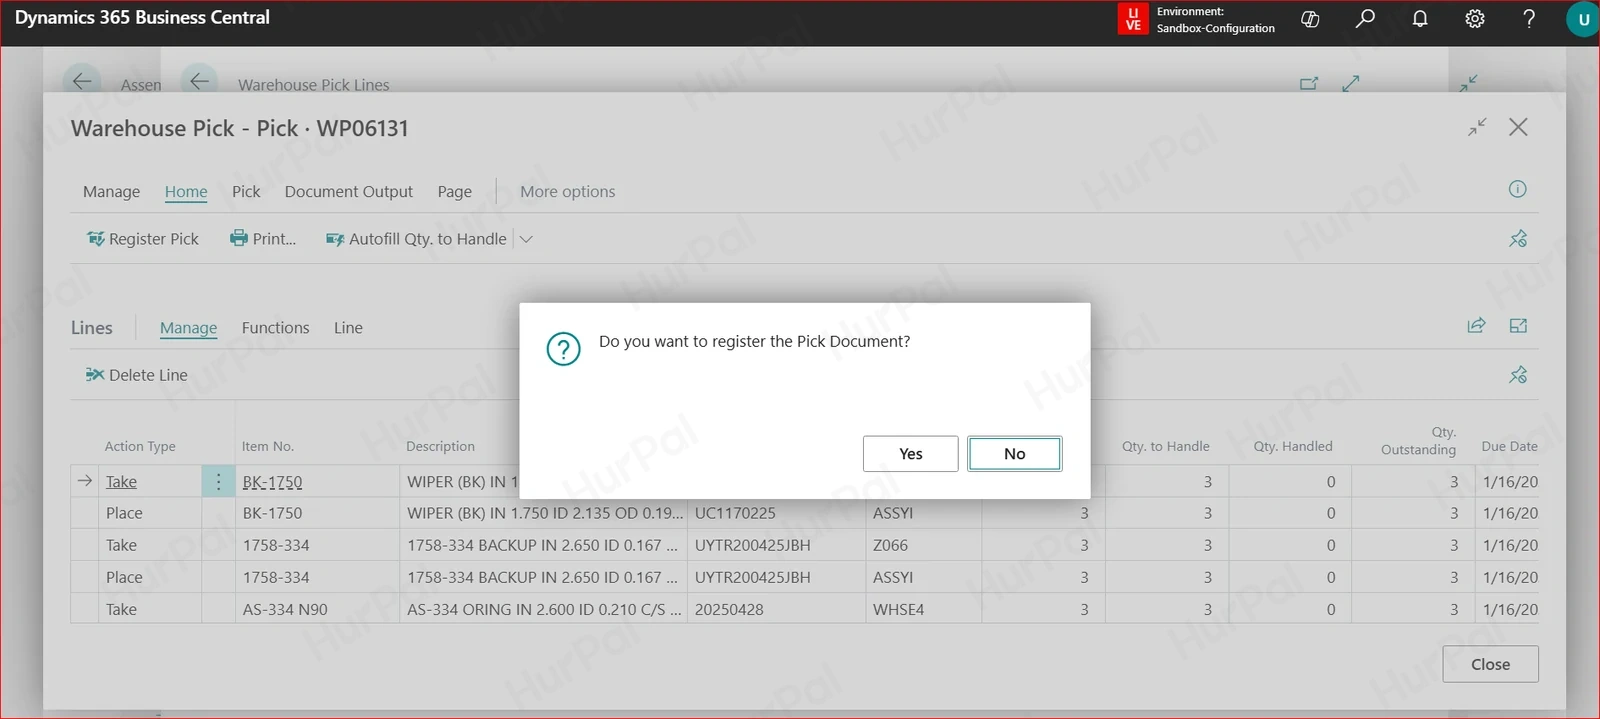Open Warehouse Pick Lines in new window

click(x=1309, y=84)
